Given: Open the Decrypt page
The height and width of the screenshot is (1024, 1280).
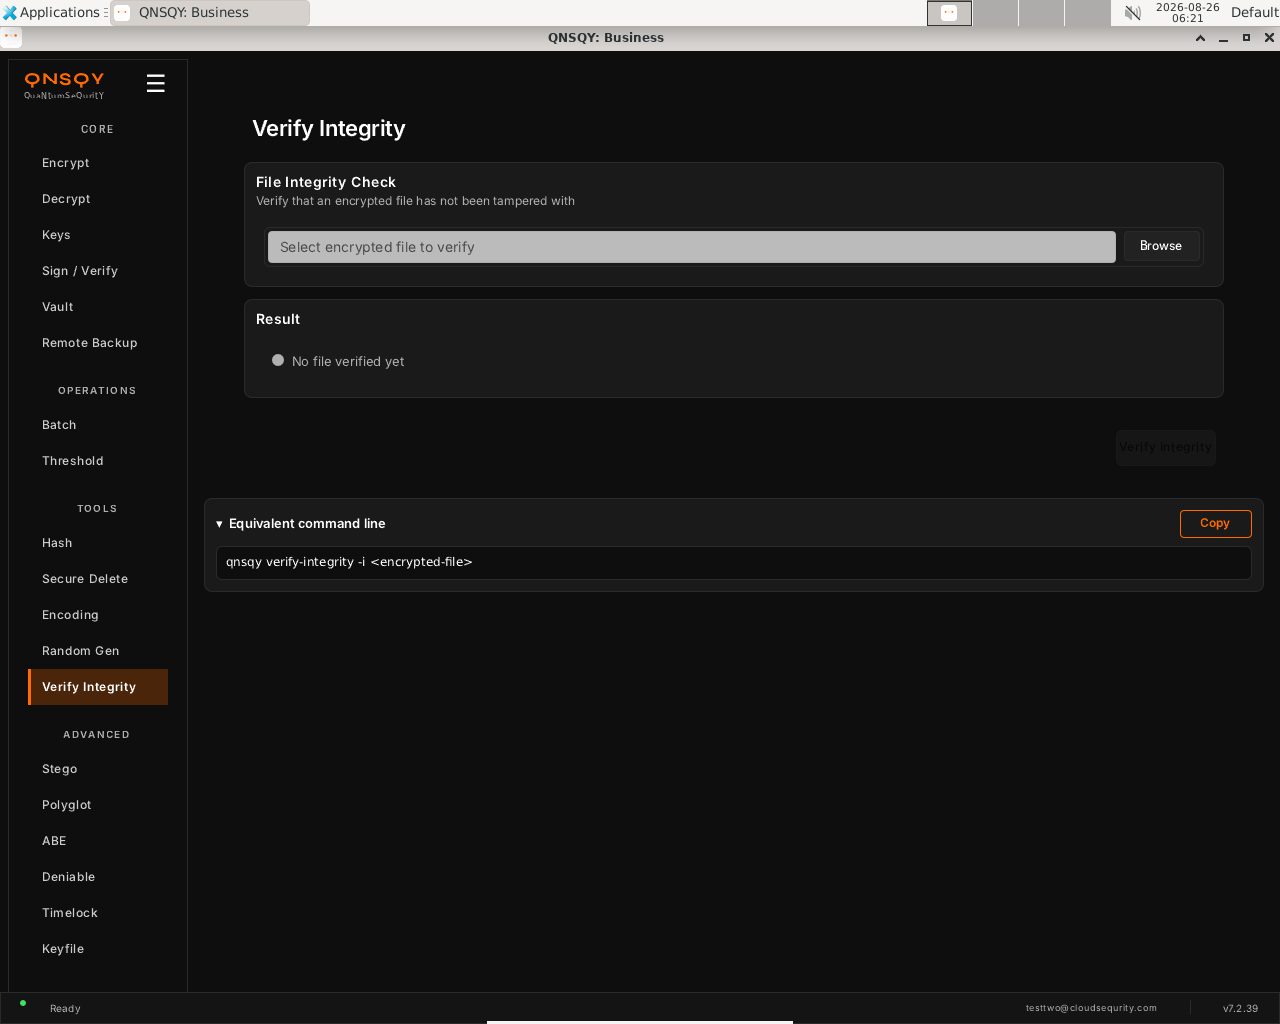Looking at the screenshot, I should coord(98,199).
